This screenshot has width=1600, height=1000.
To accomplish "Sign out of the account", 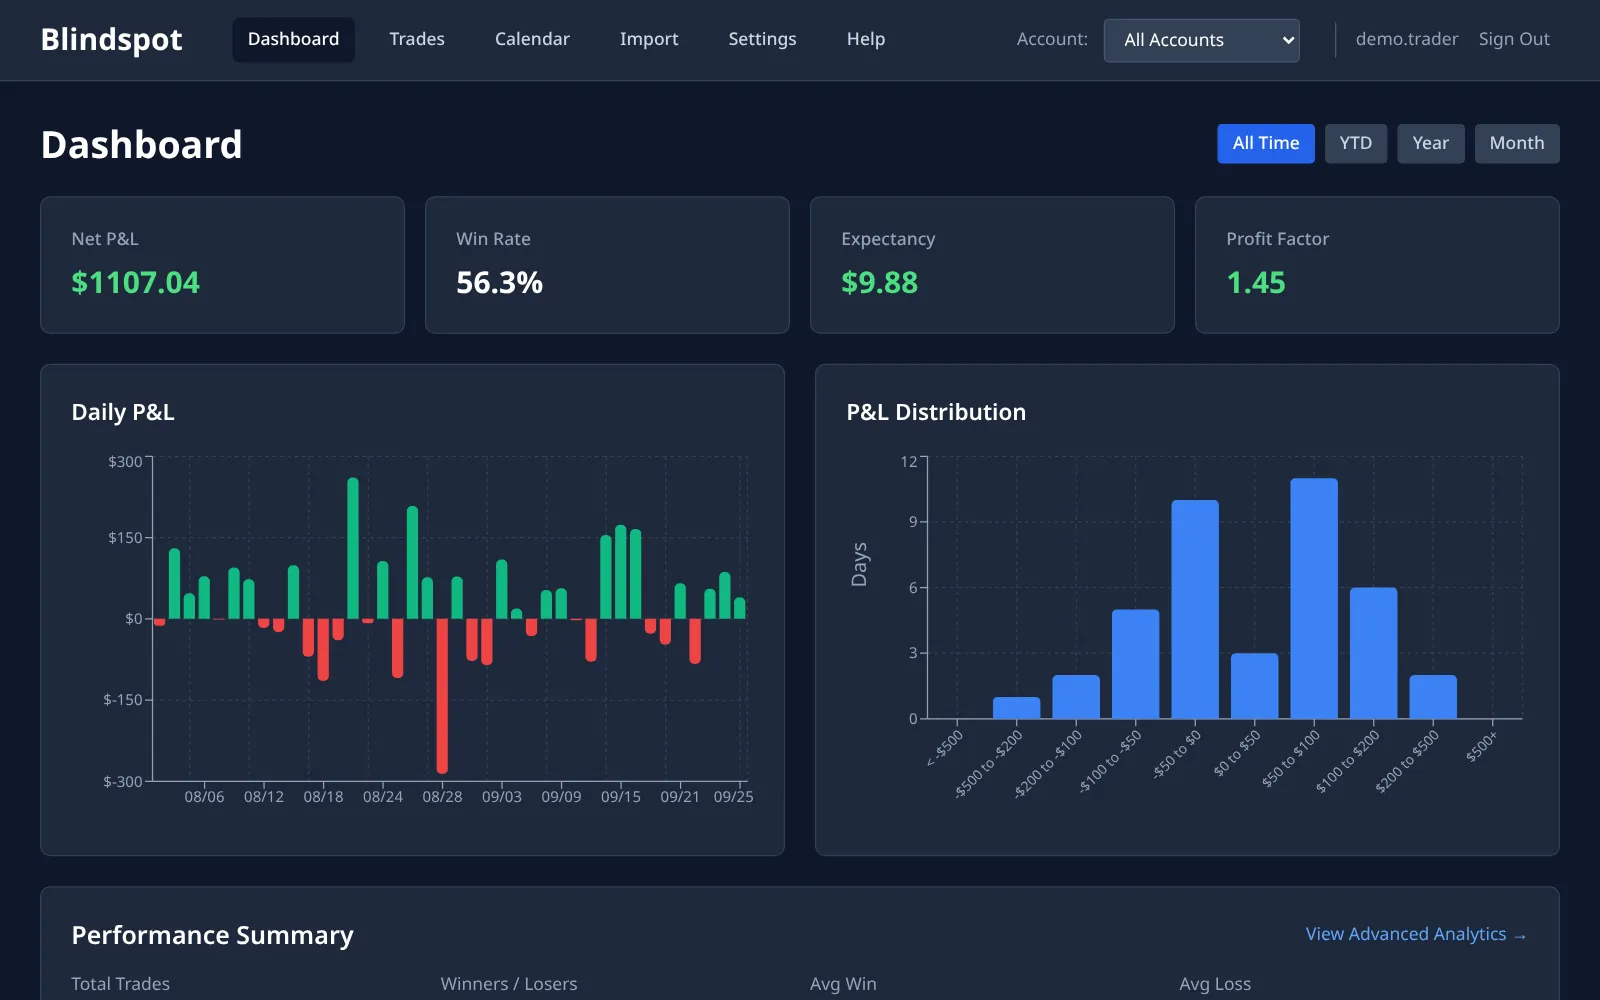I will 1514,39.
